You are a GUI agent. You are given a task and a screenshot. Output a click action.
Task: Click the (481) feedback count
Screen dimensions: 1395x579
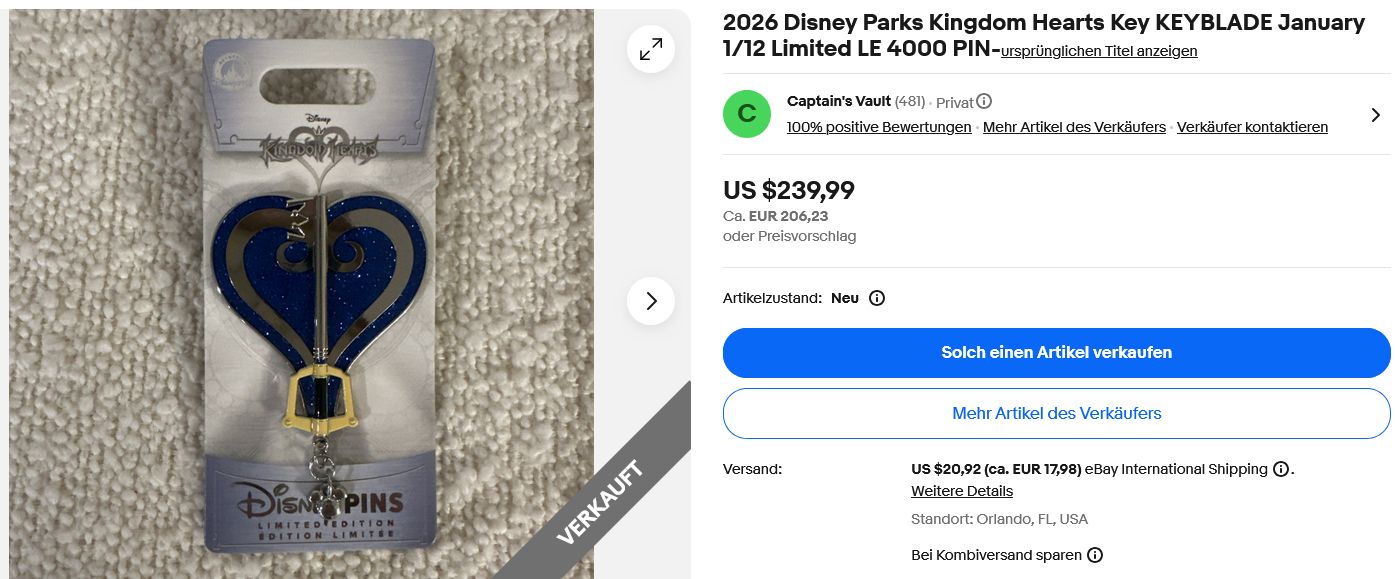pyautogui.click(x=909, y=101)
